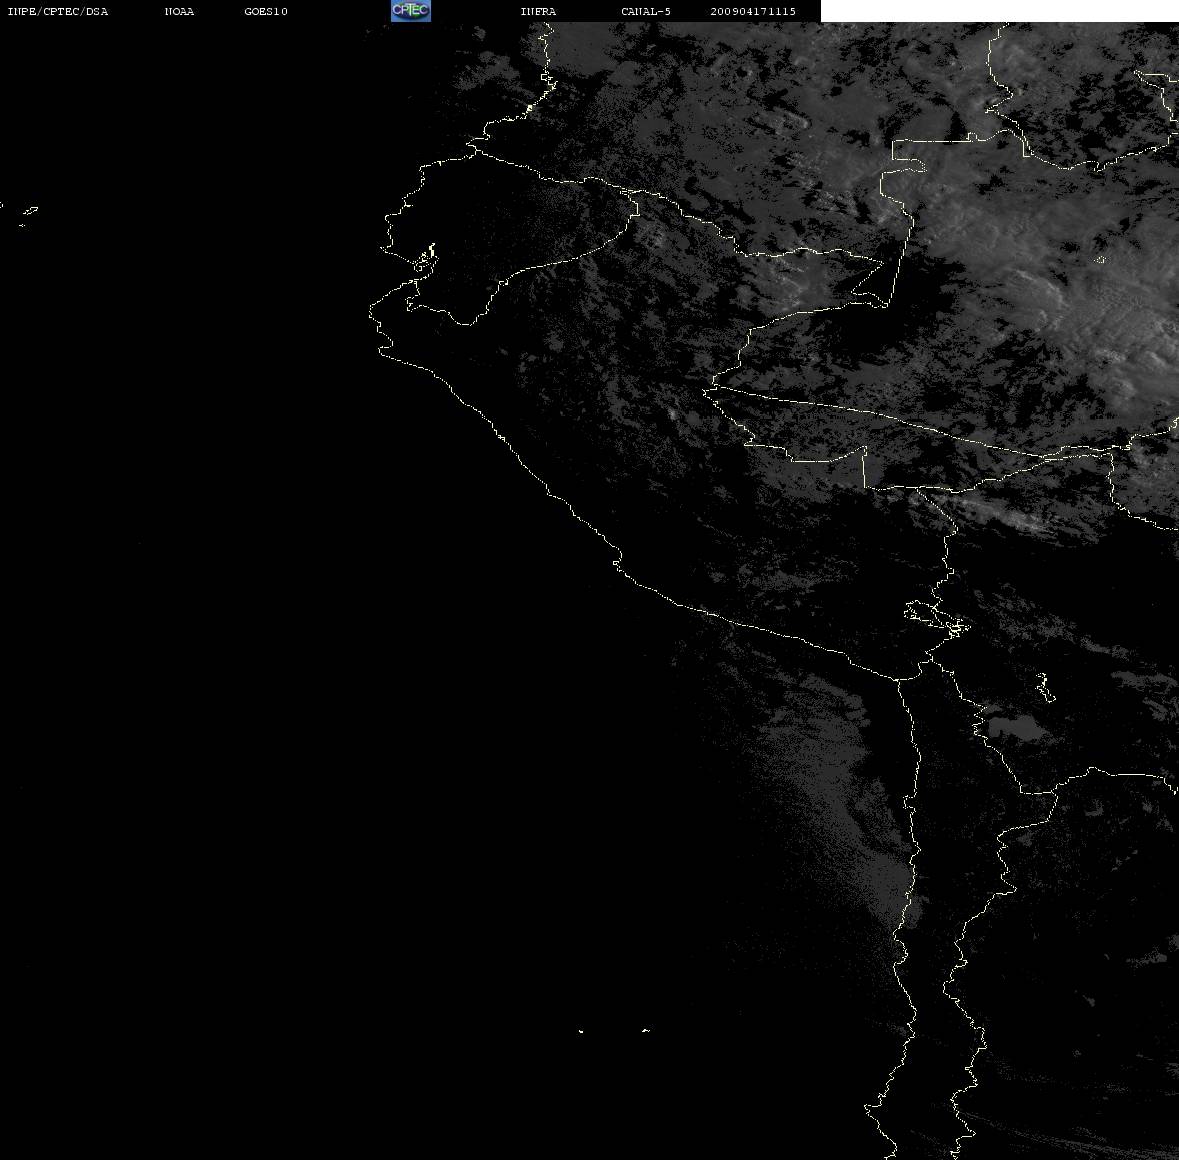Click the CANAL-5 channel label
This screenshot has width=1179, height=1160.
point(646,11)
